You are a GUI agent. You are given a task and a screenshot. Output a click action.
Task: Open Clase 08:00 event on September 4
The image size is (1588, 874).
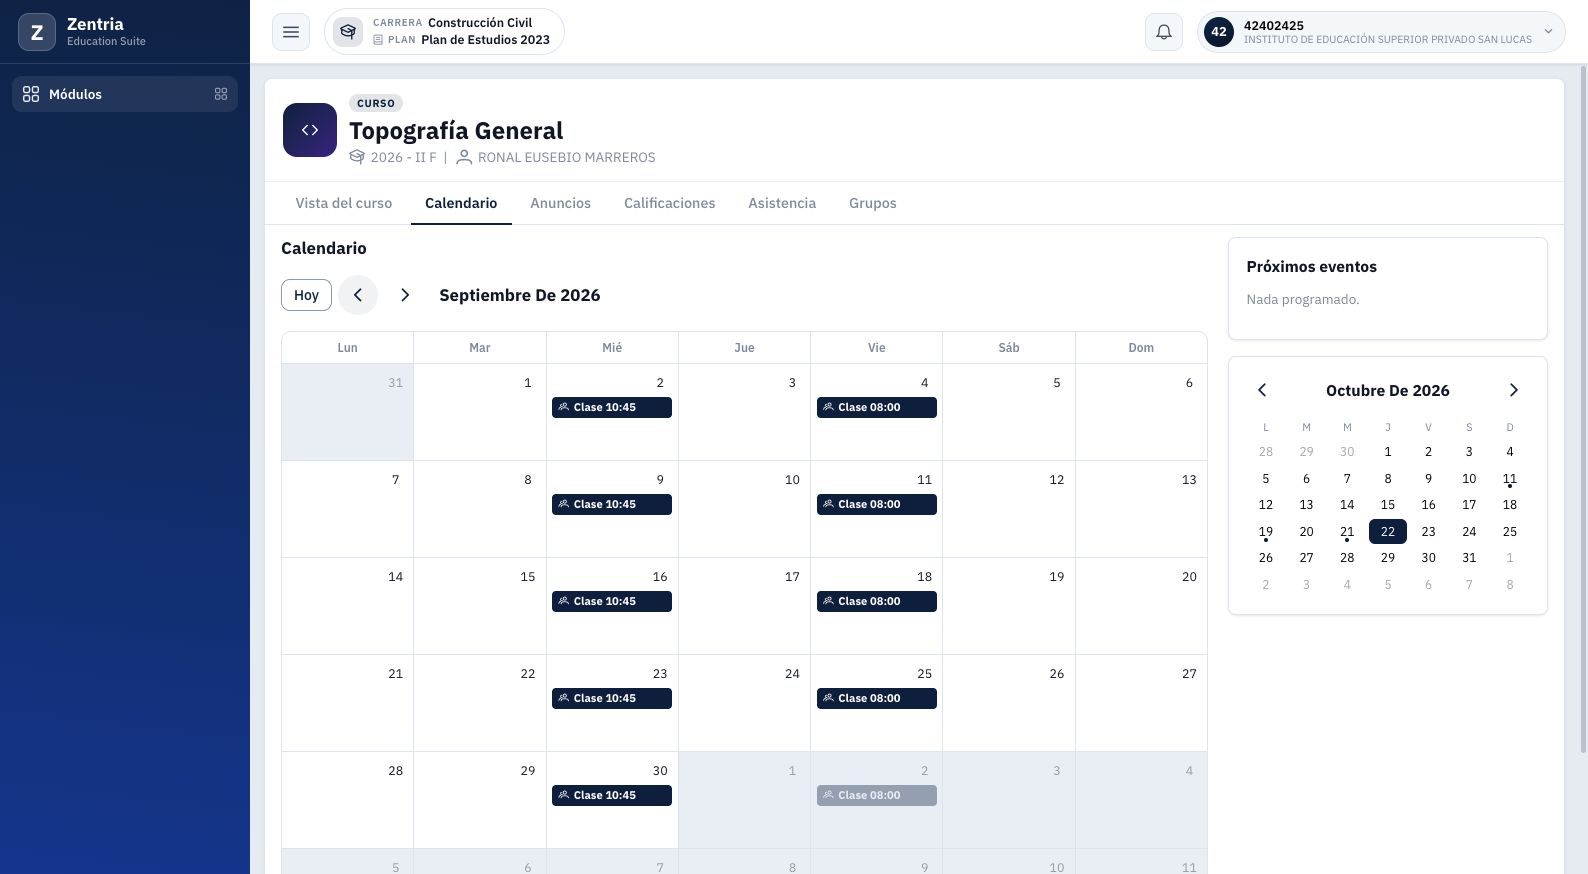click(x=876, y=407)
